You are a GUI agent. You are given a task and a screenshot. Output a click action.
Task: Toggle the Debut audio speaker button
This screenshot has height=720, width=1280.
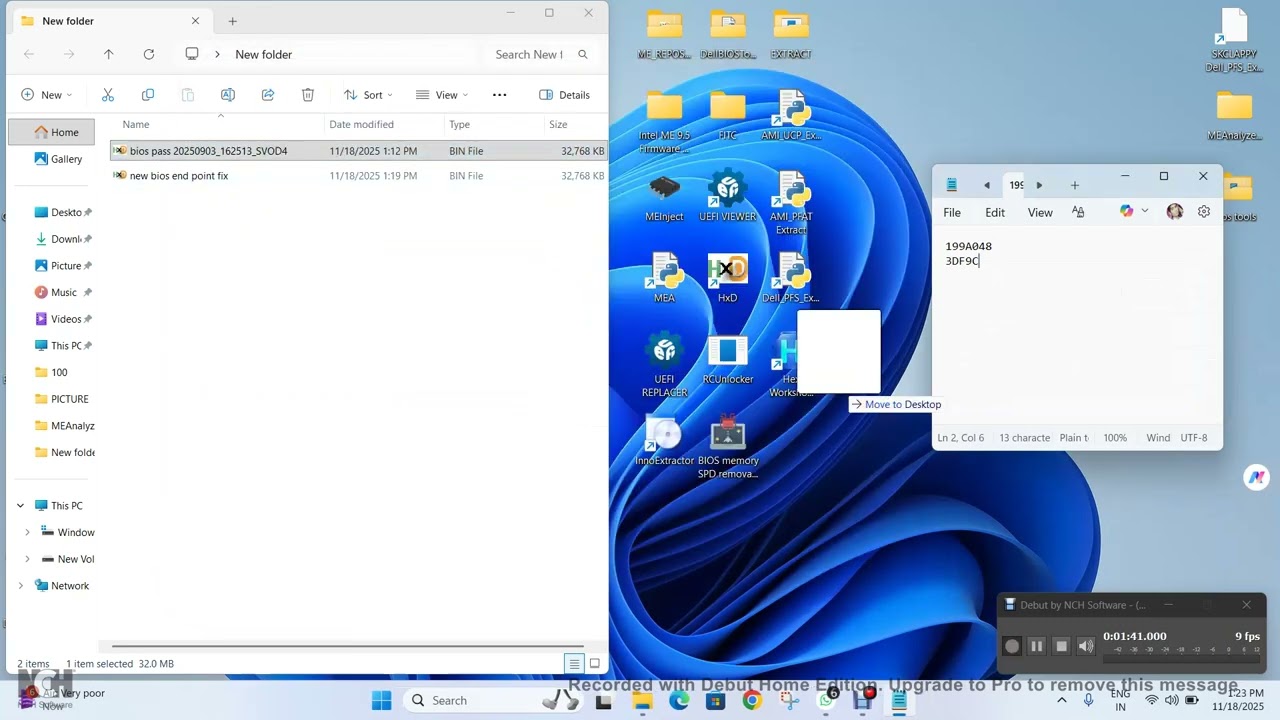(1086, 646)
